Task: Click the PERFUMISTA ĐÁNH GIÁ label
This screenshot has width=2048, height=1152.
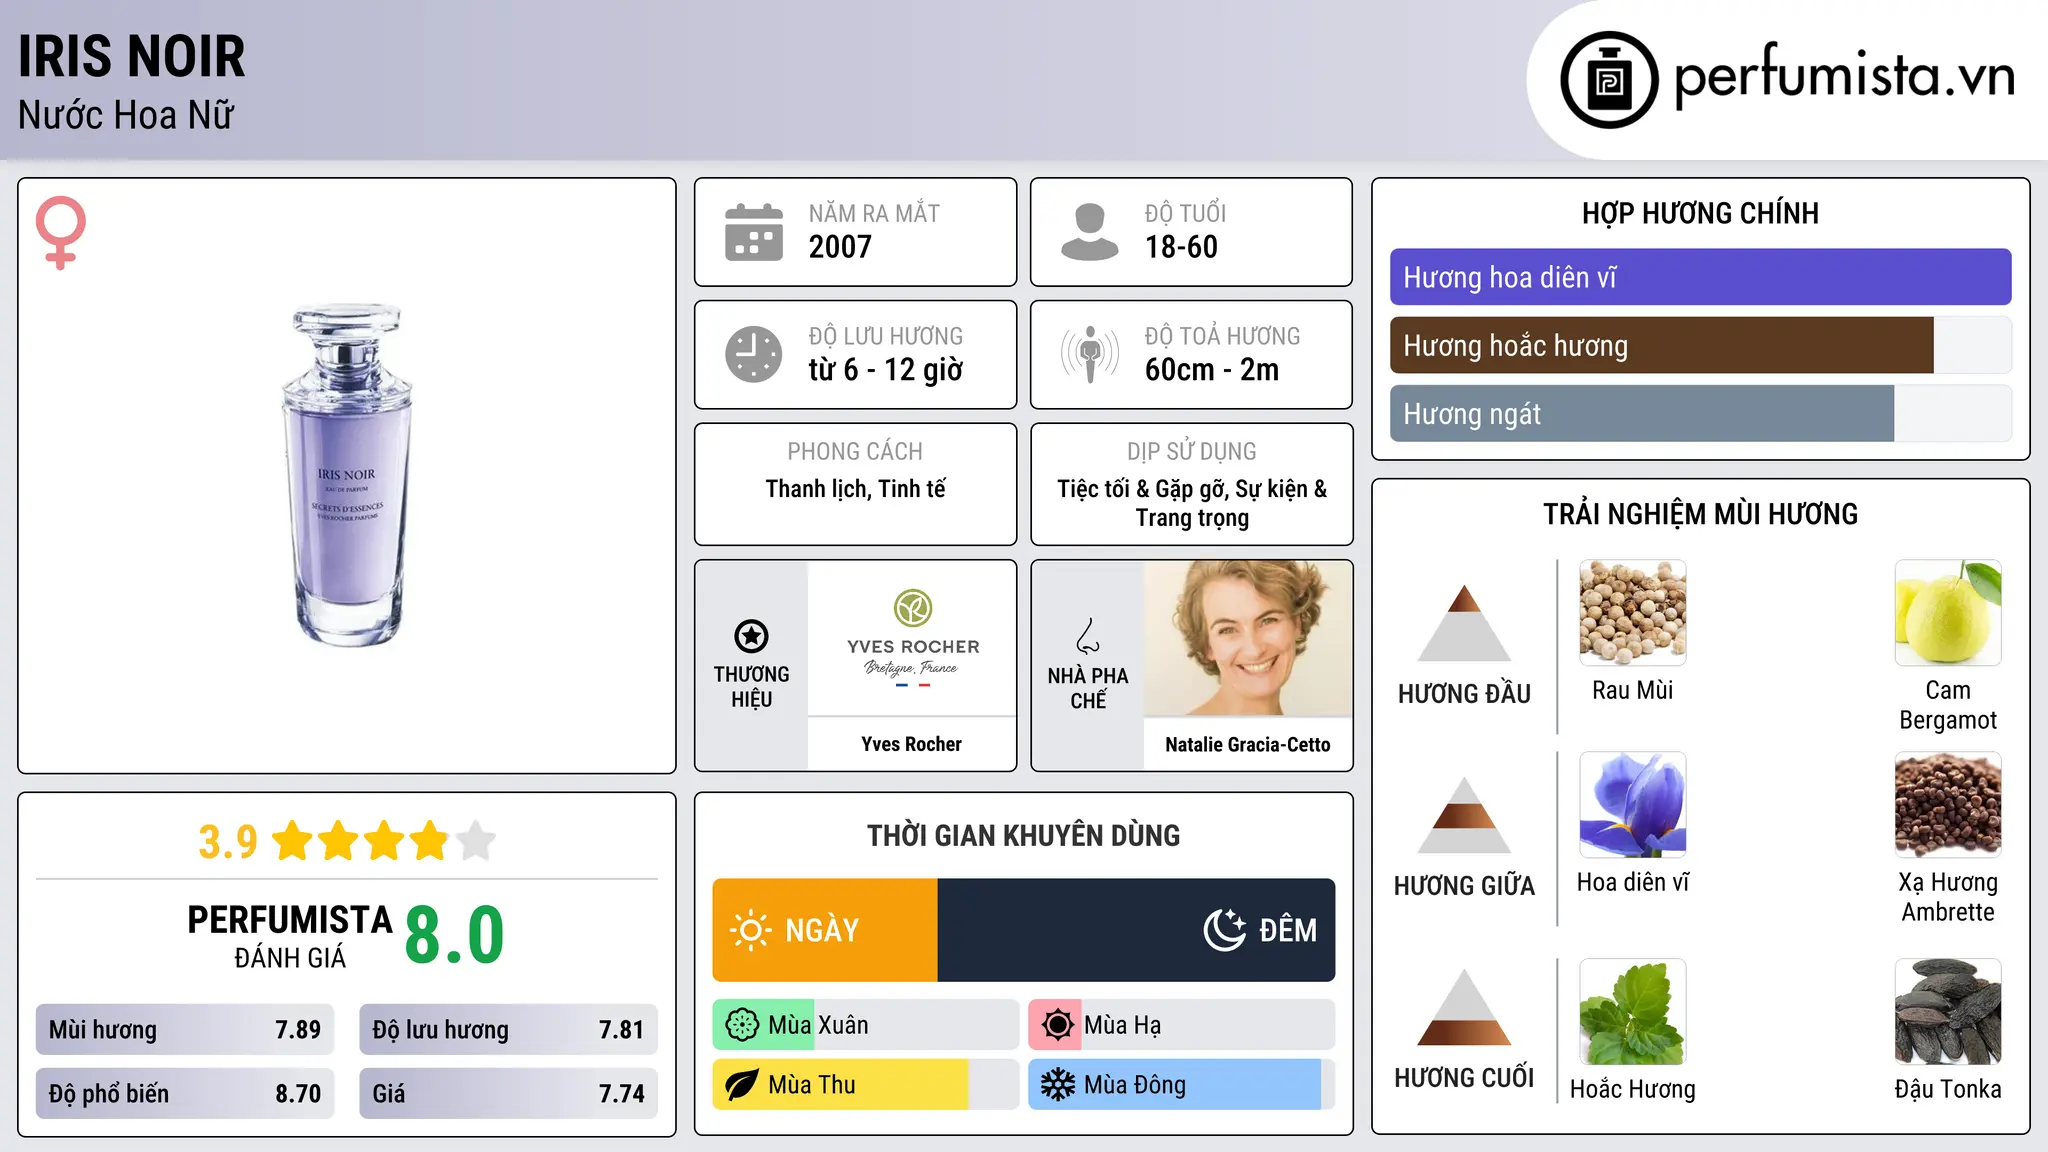Action: (290, 936)
